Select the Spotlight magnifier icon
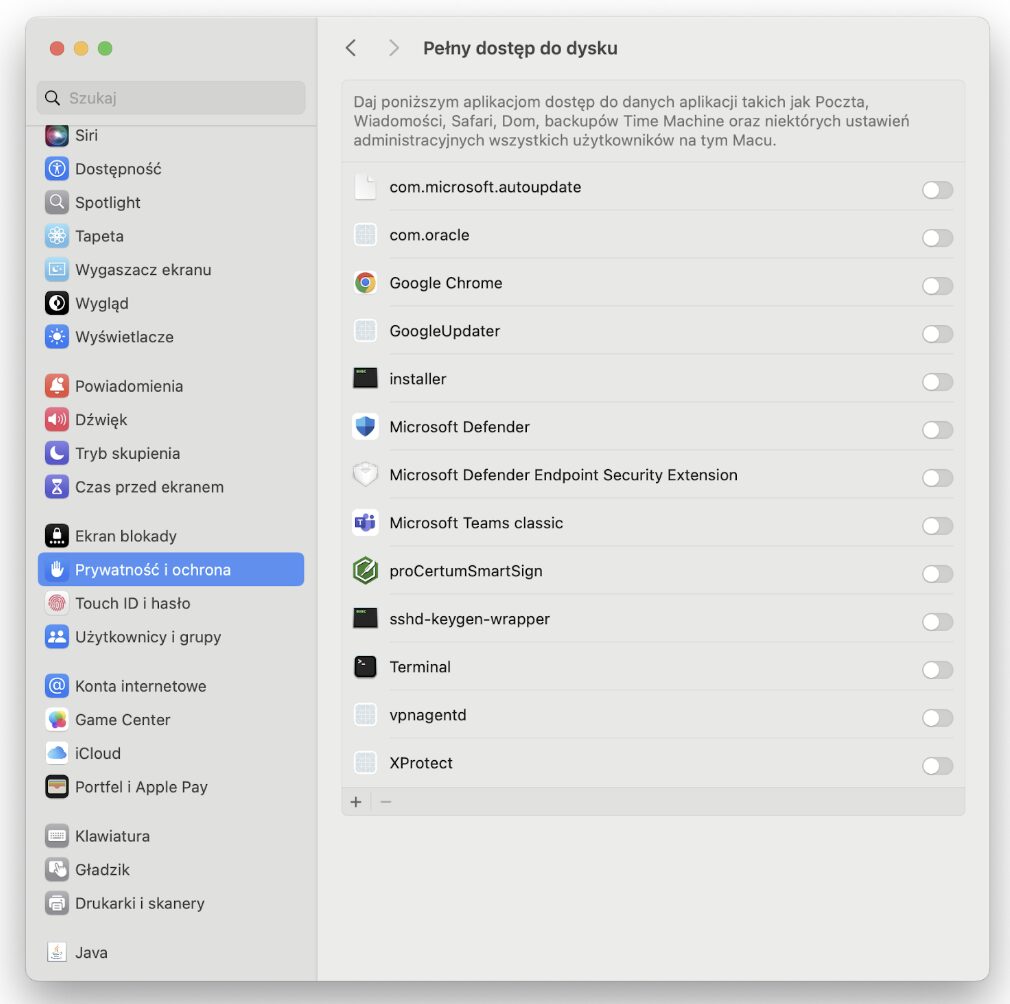 tap(57, 202)
